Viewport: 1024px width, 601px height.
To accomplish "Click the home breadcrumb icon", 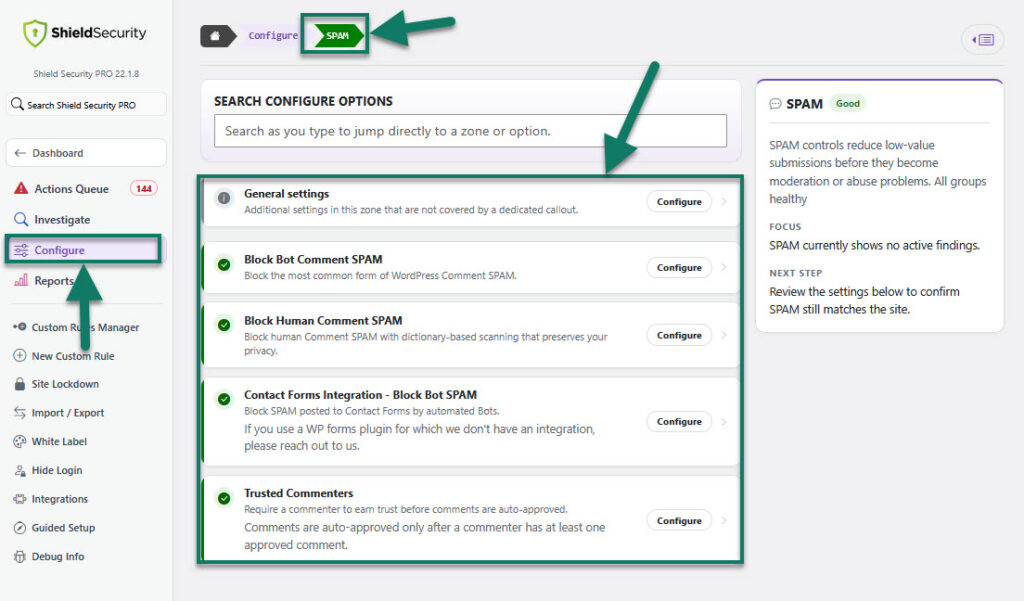I will 215,35.
